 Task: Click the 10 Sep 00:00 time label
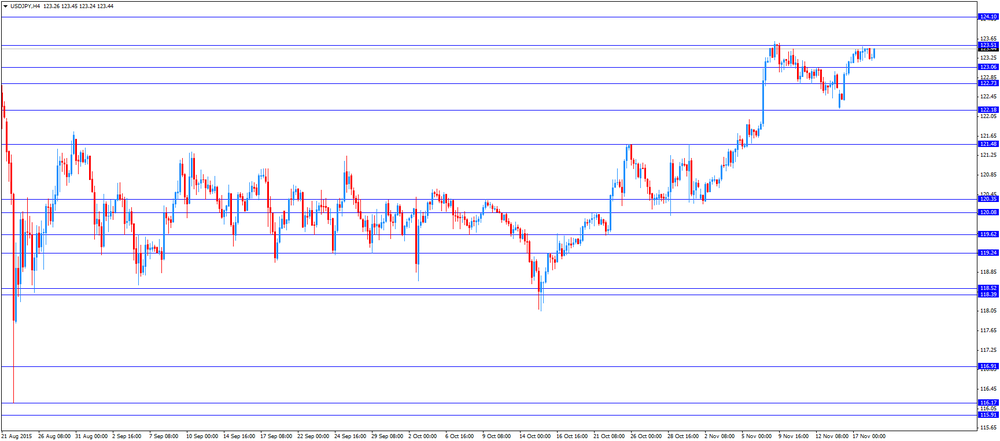[x=202, y=437]
